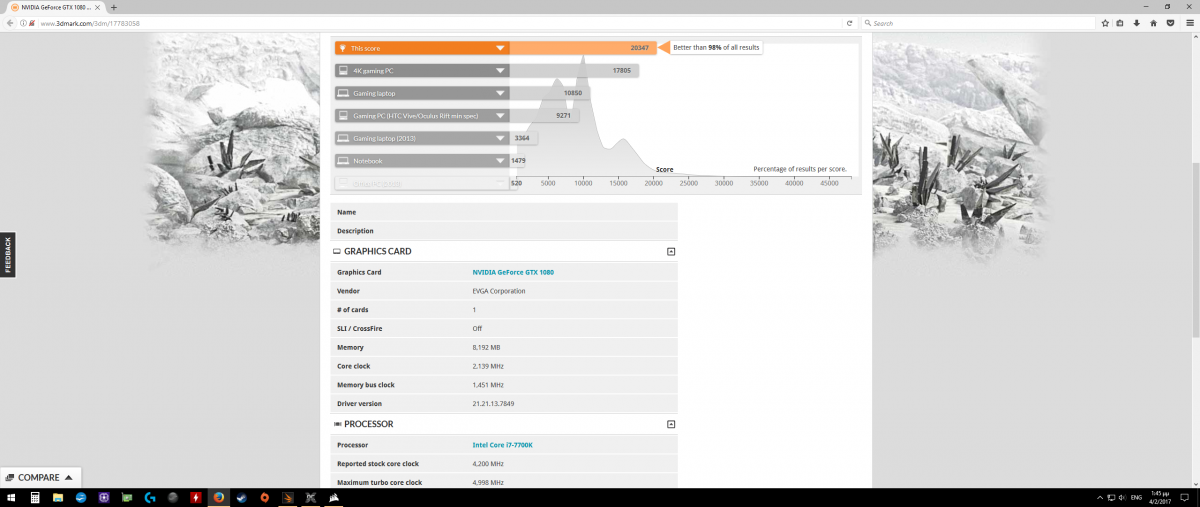1200x507 pixels.
Task: Select the NVIDIA GeForce GTX 1080 tab
Action: (x=55, y=7)
